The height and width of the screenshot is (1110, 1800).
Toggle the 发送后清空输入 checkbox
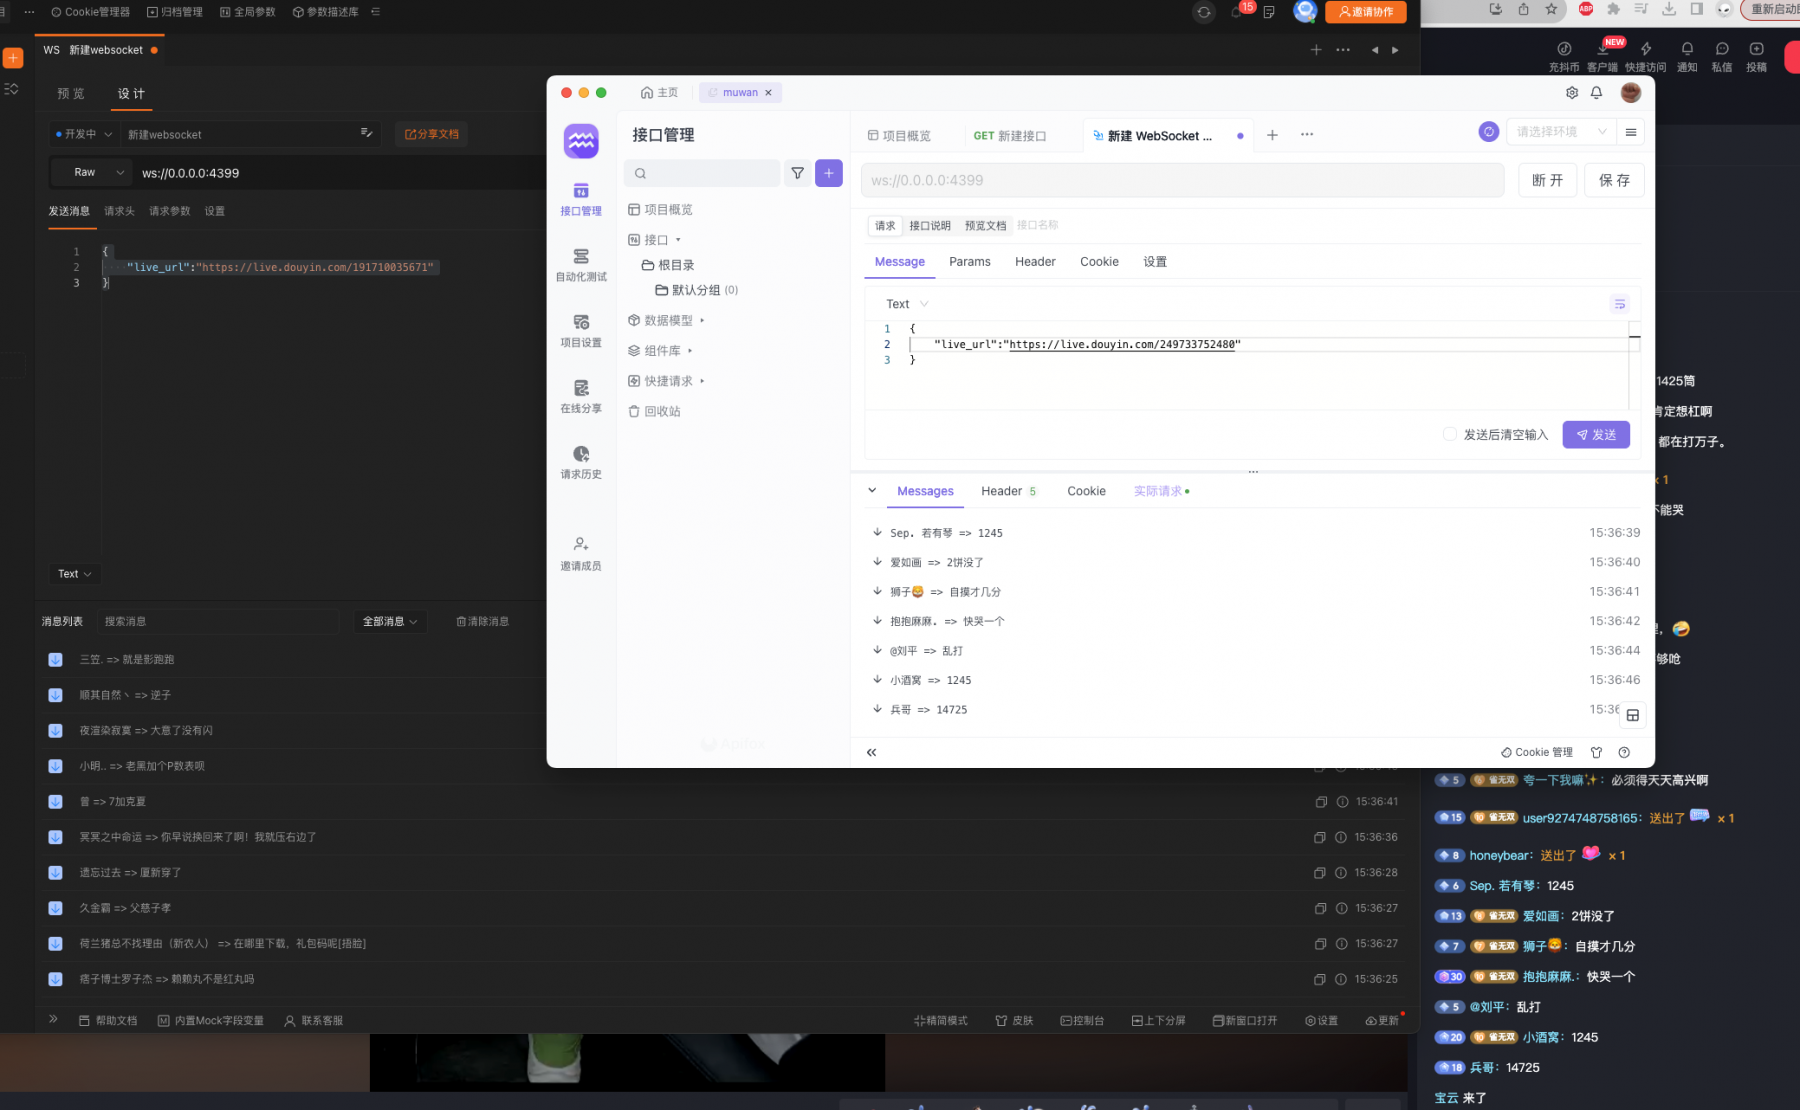pyautogui.click(x=1449, y=434)
